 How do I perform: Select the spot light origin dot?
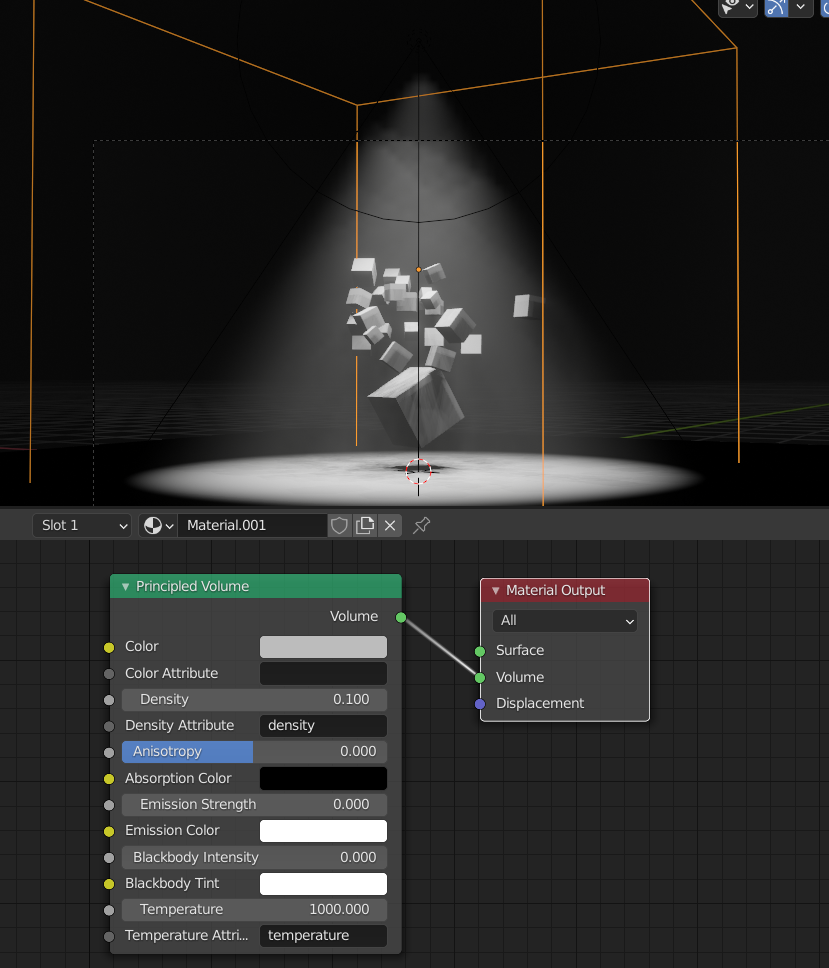(419, 270)
